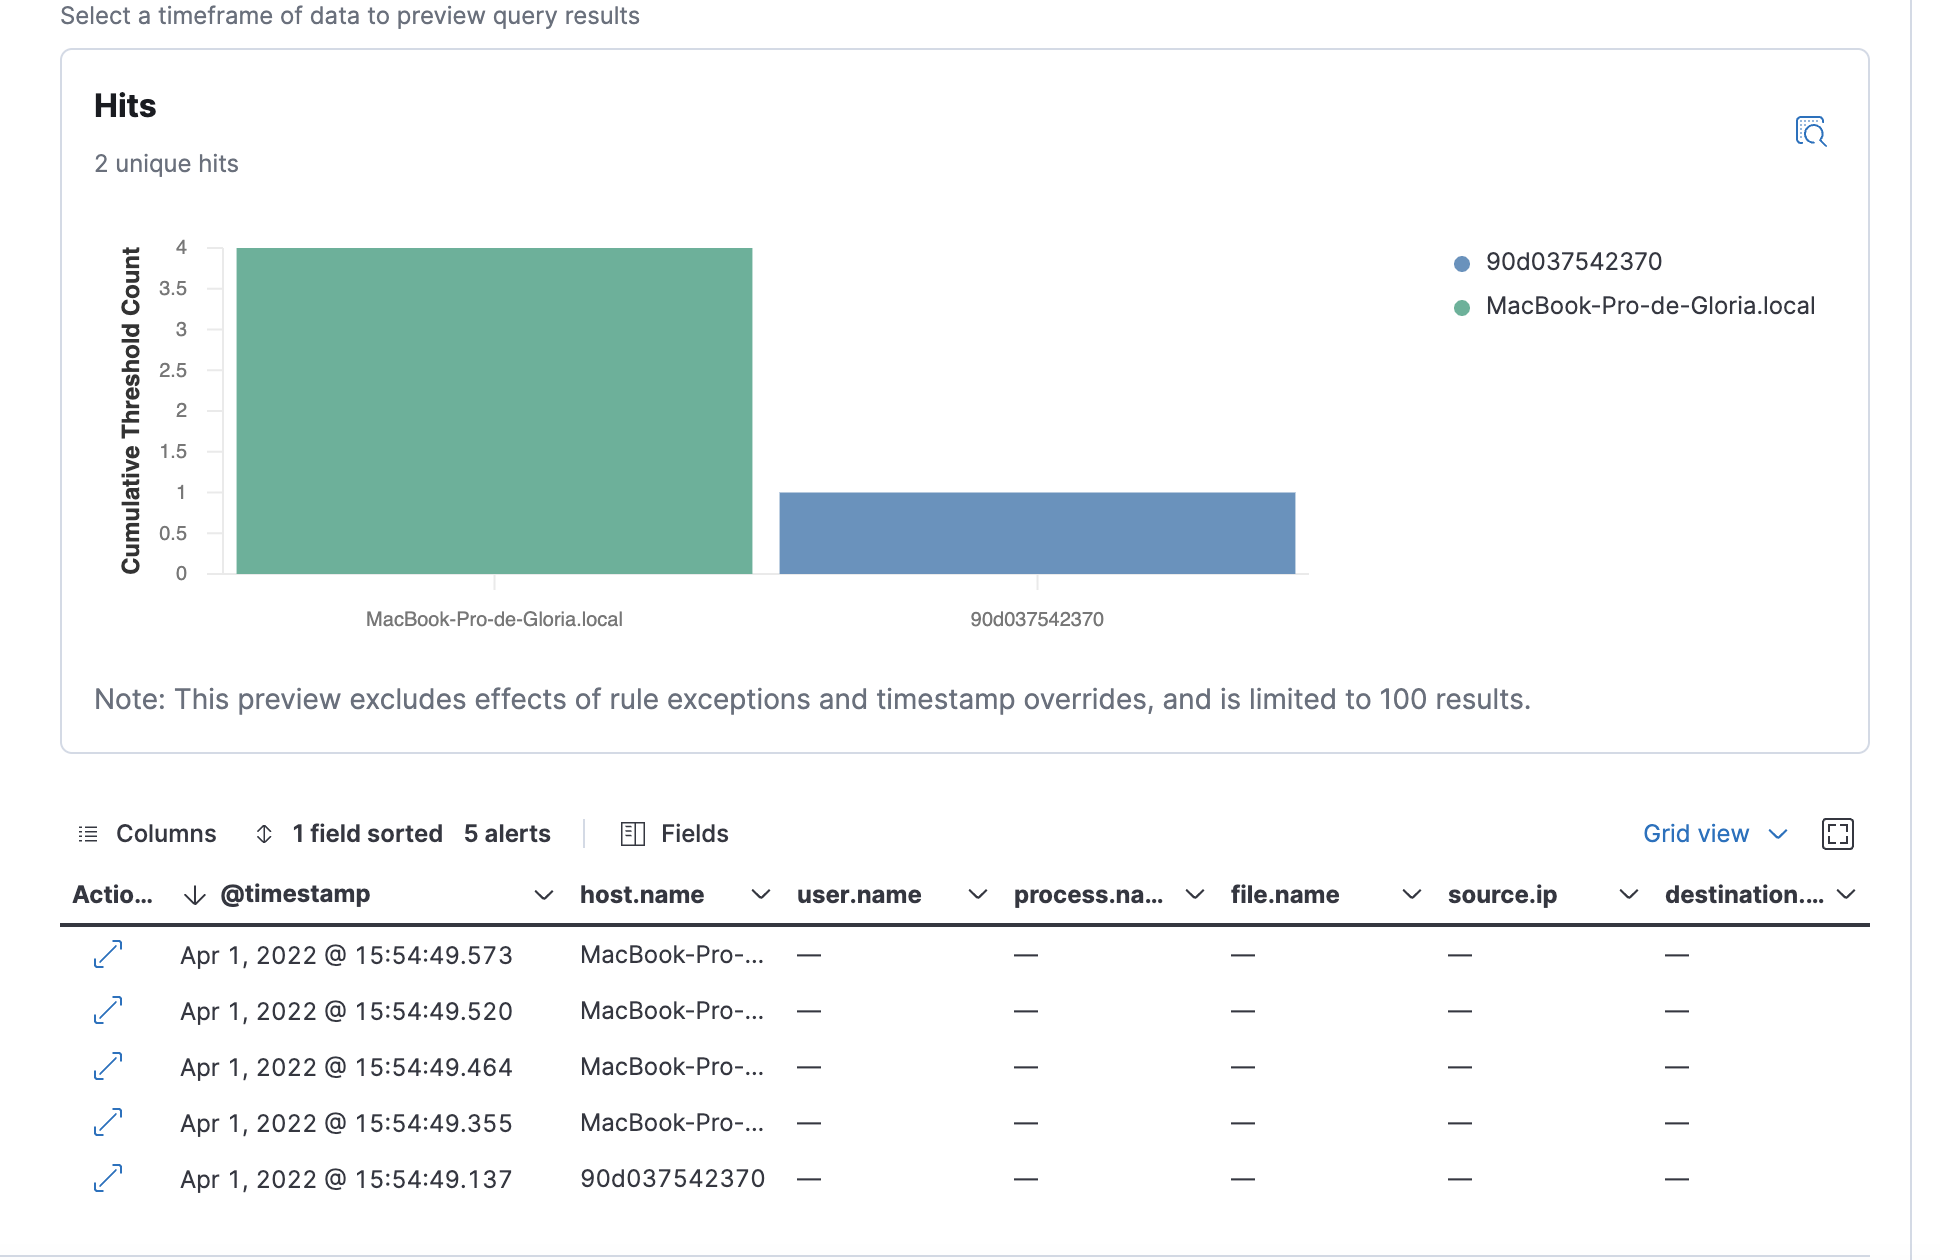Open the source.ip column dropdown
This screenshot has height=1260, width=1940.
pyautogui.click(x=1629, y=894)
